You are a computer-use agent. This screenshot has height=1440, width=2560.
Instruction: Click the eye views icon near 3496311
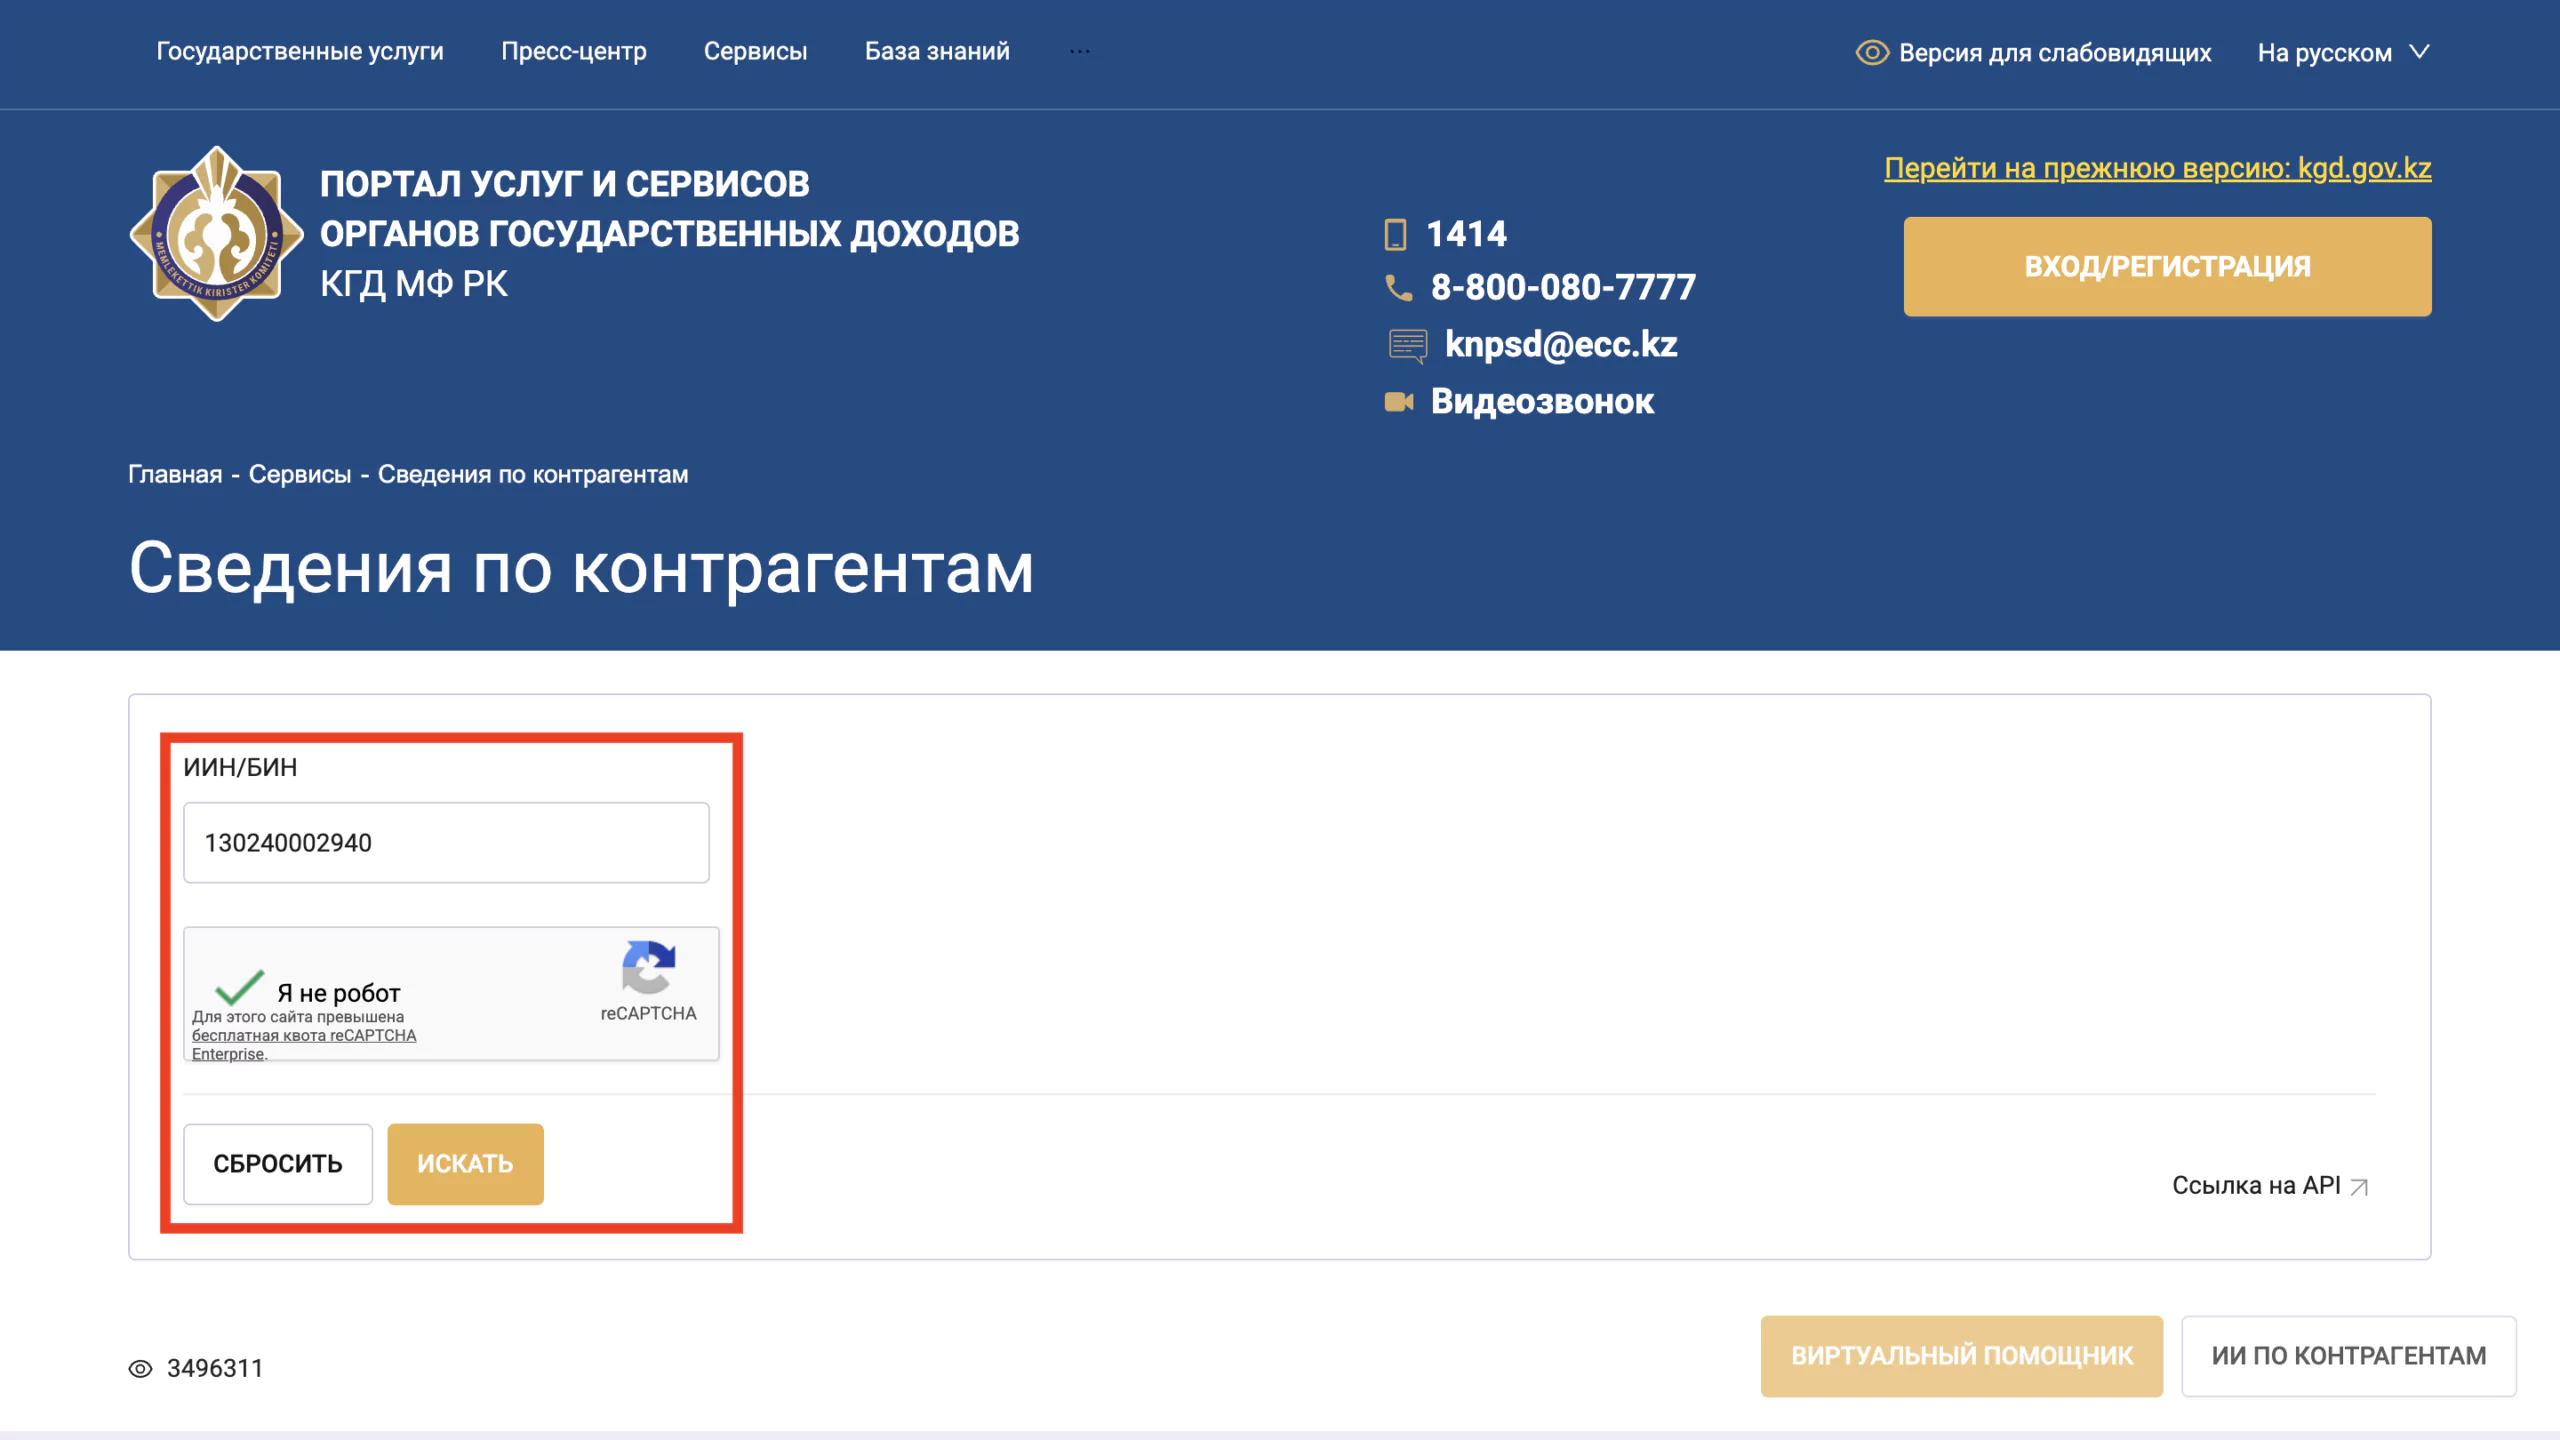(x=141, y=1369)
